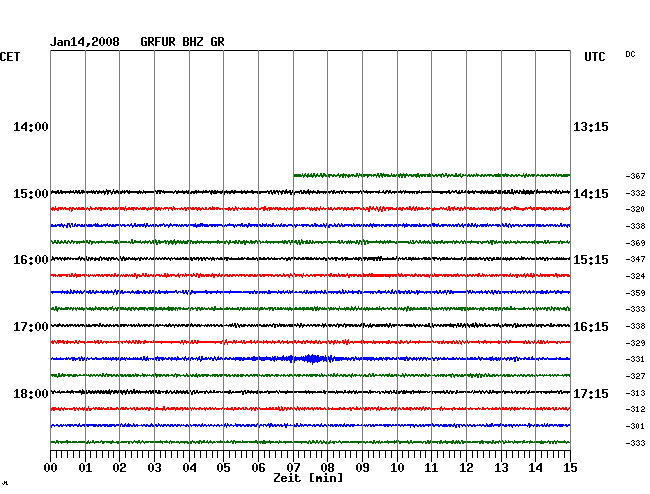Image resolution: width=650 pixels, height=494 pixels.
Task: Click the 15:15 UTC time label
Action: 591,260
